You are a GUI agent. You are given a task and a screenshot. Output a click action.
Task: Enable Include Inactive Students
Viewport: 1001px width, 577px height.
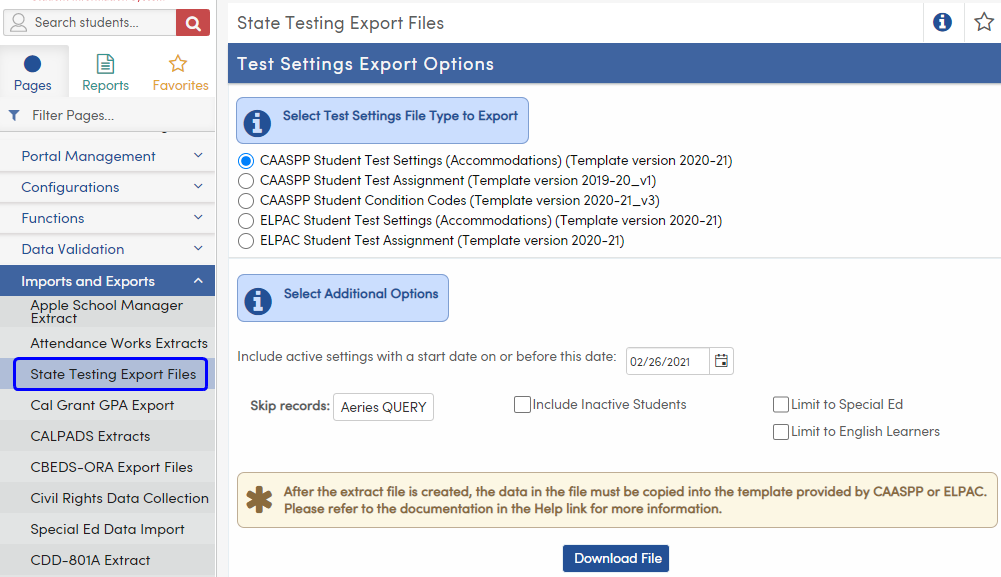(x=521, y=404)
